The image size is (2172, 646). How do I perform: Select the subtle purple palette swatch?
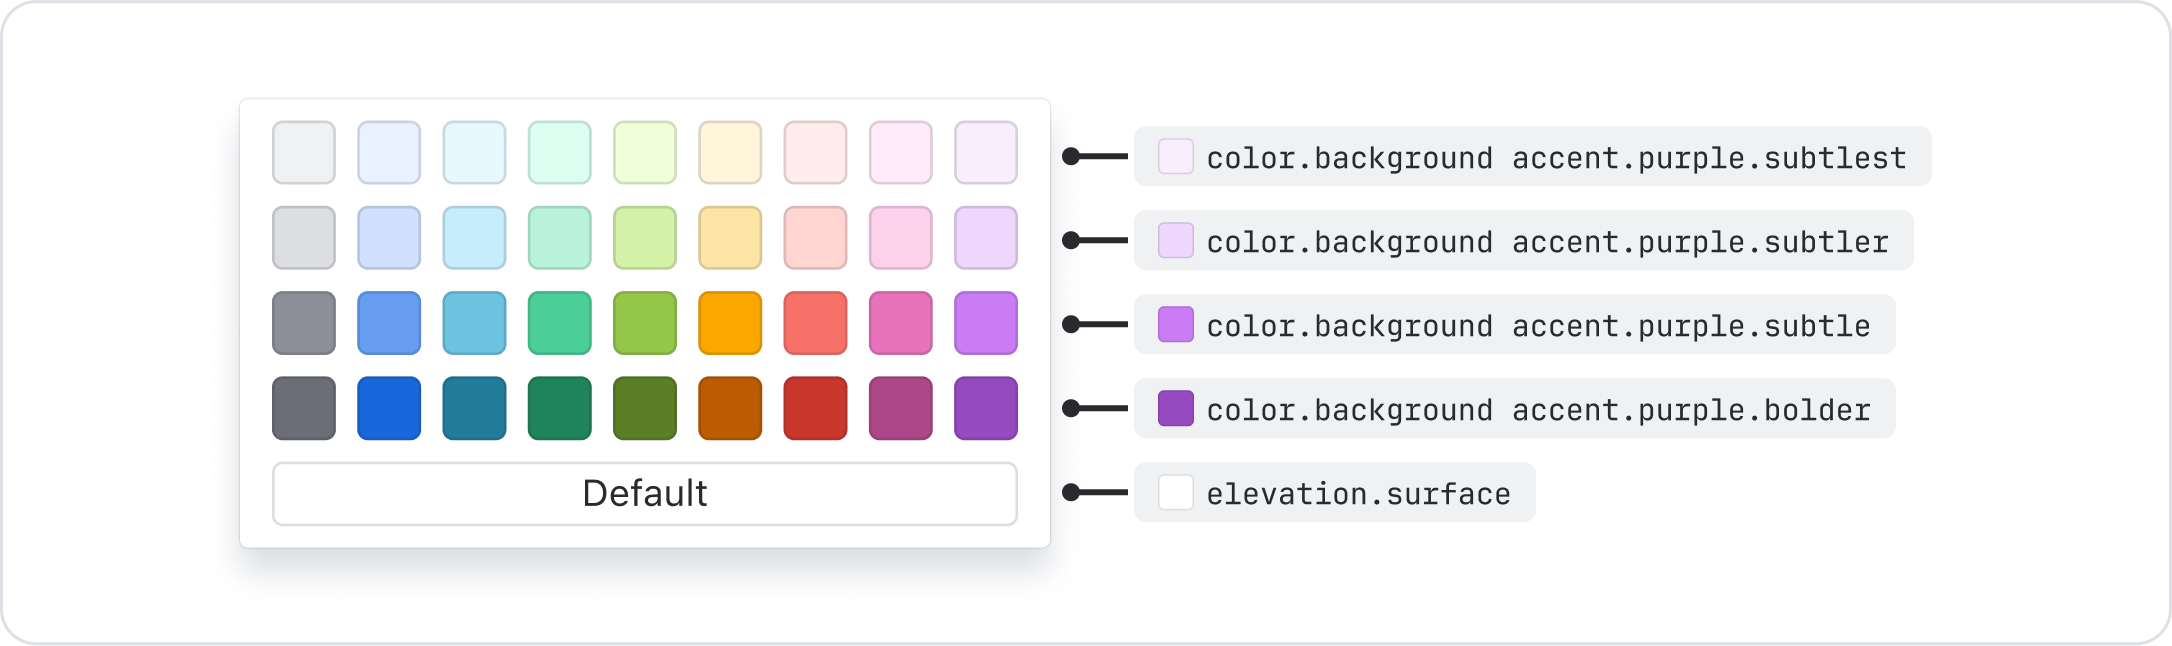point(986,323)
